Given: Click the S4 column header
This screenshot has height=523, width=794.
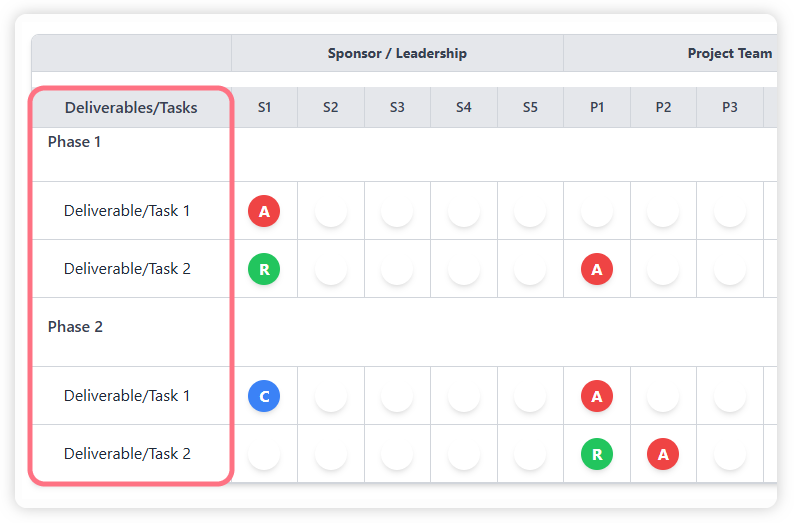Looking at the screenshot, I should (x=464, y=108).
